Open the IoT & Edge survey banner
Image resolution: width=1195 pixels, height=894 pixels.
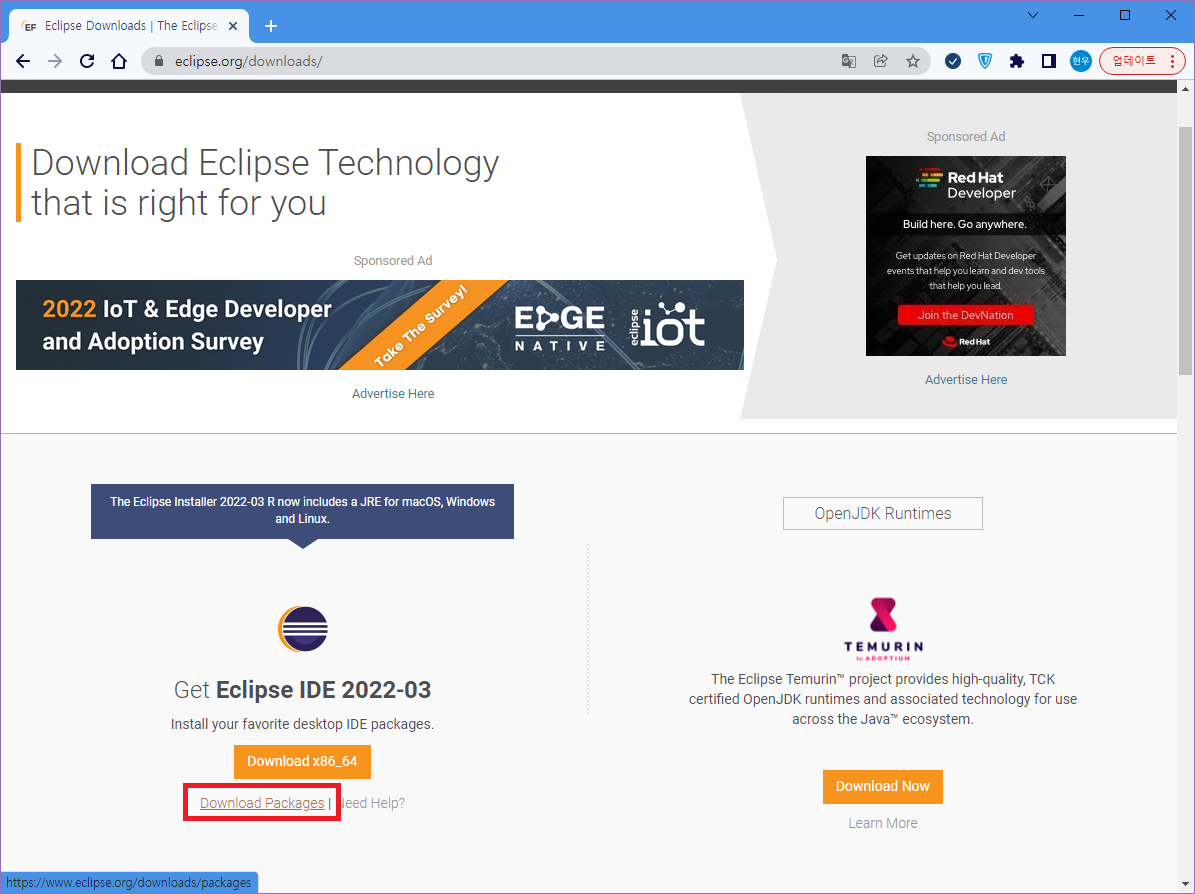click(380, 325)
